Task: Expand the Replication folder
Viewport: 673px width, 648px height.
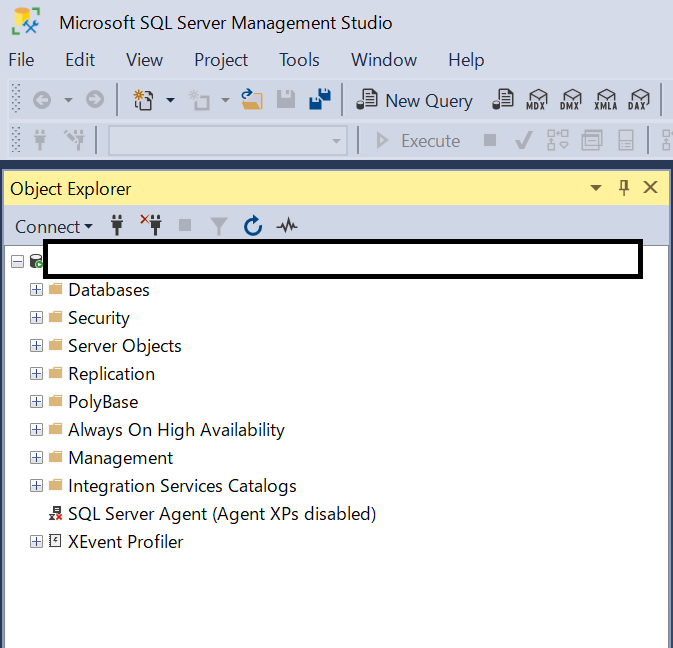Action: pyautogui.click(x=36, y=374)
